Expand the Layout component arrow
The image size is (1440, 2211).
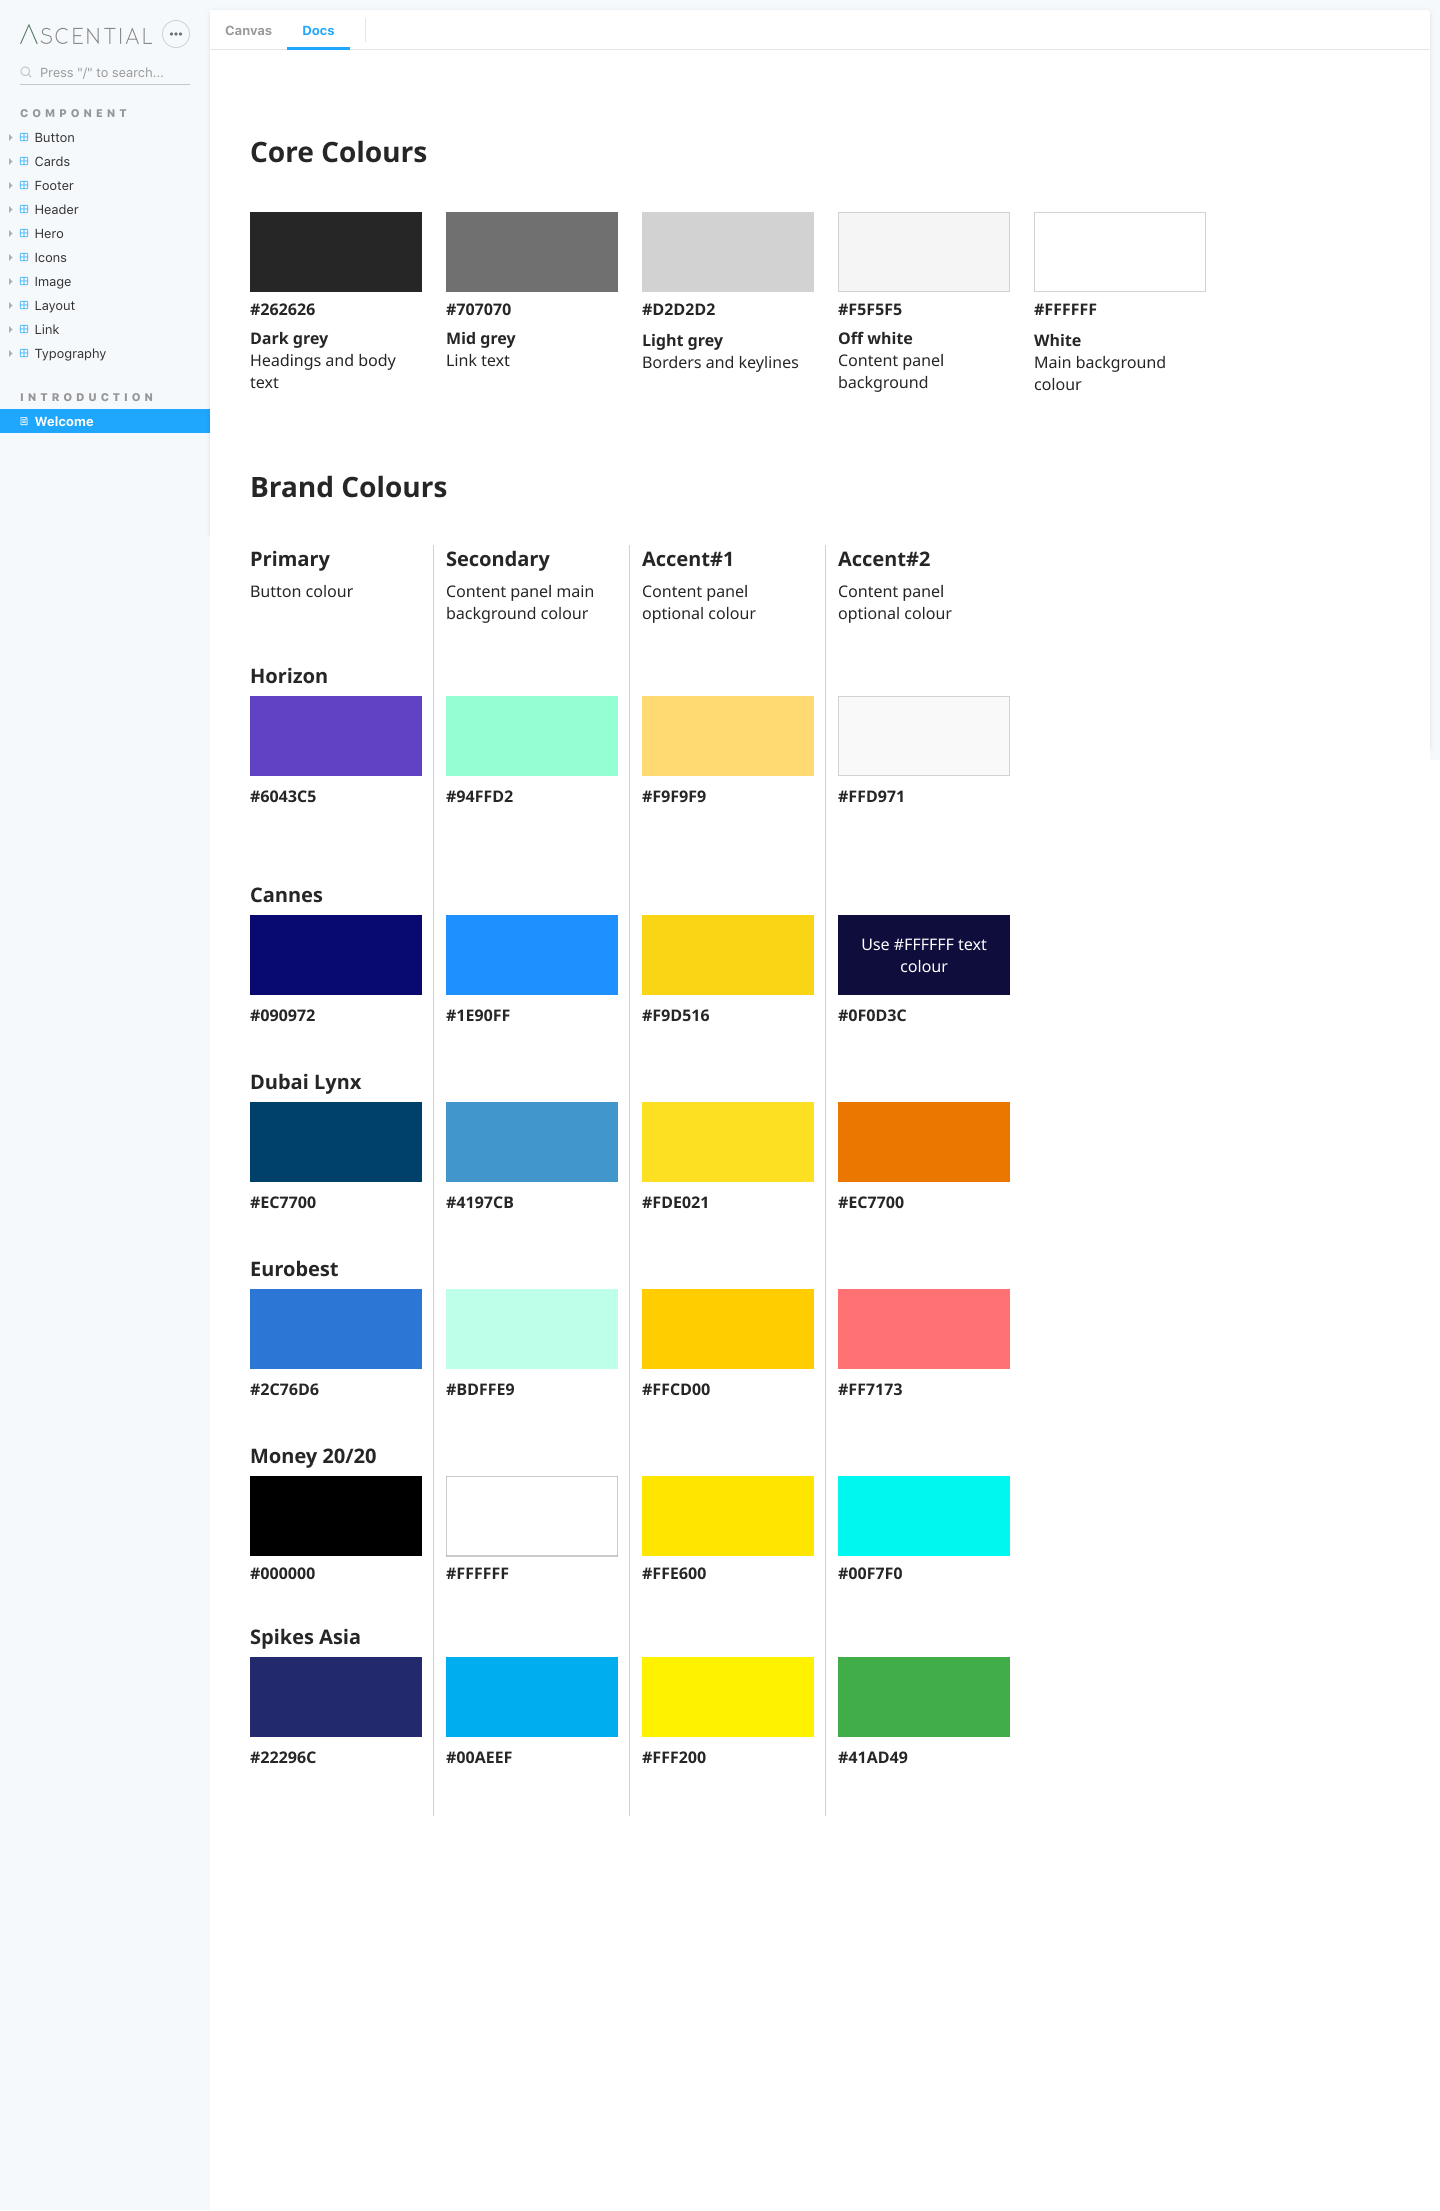click(10, 305)
